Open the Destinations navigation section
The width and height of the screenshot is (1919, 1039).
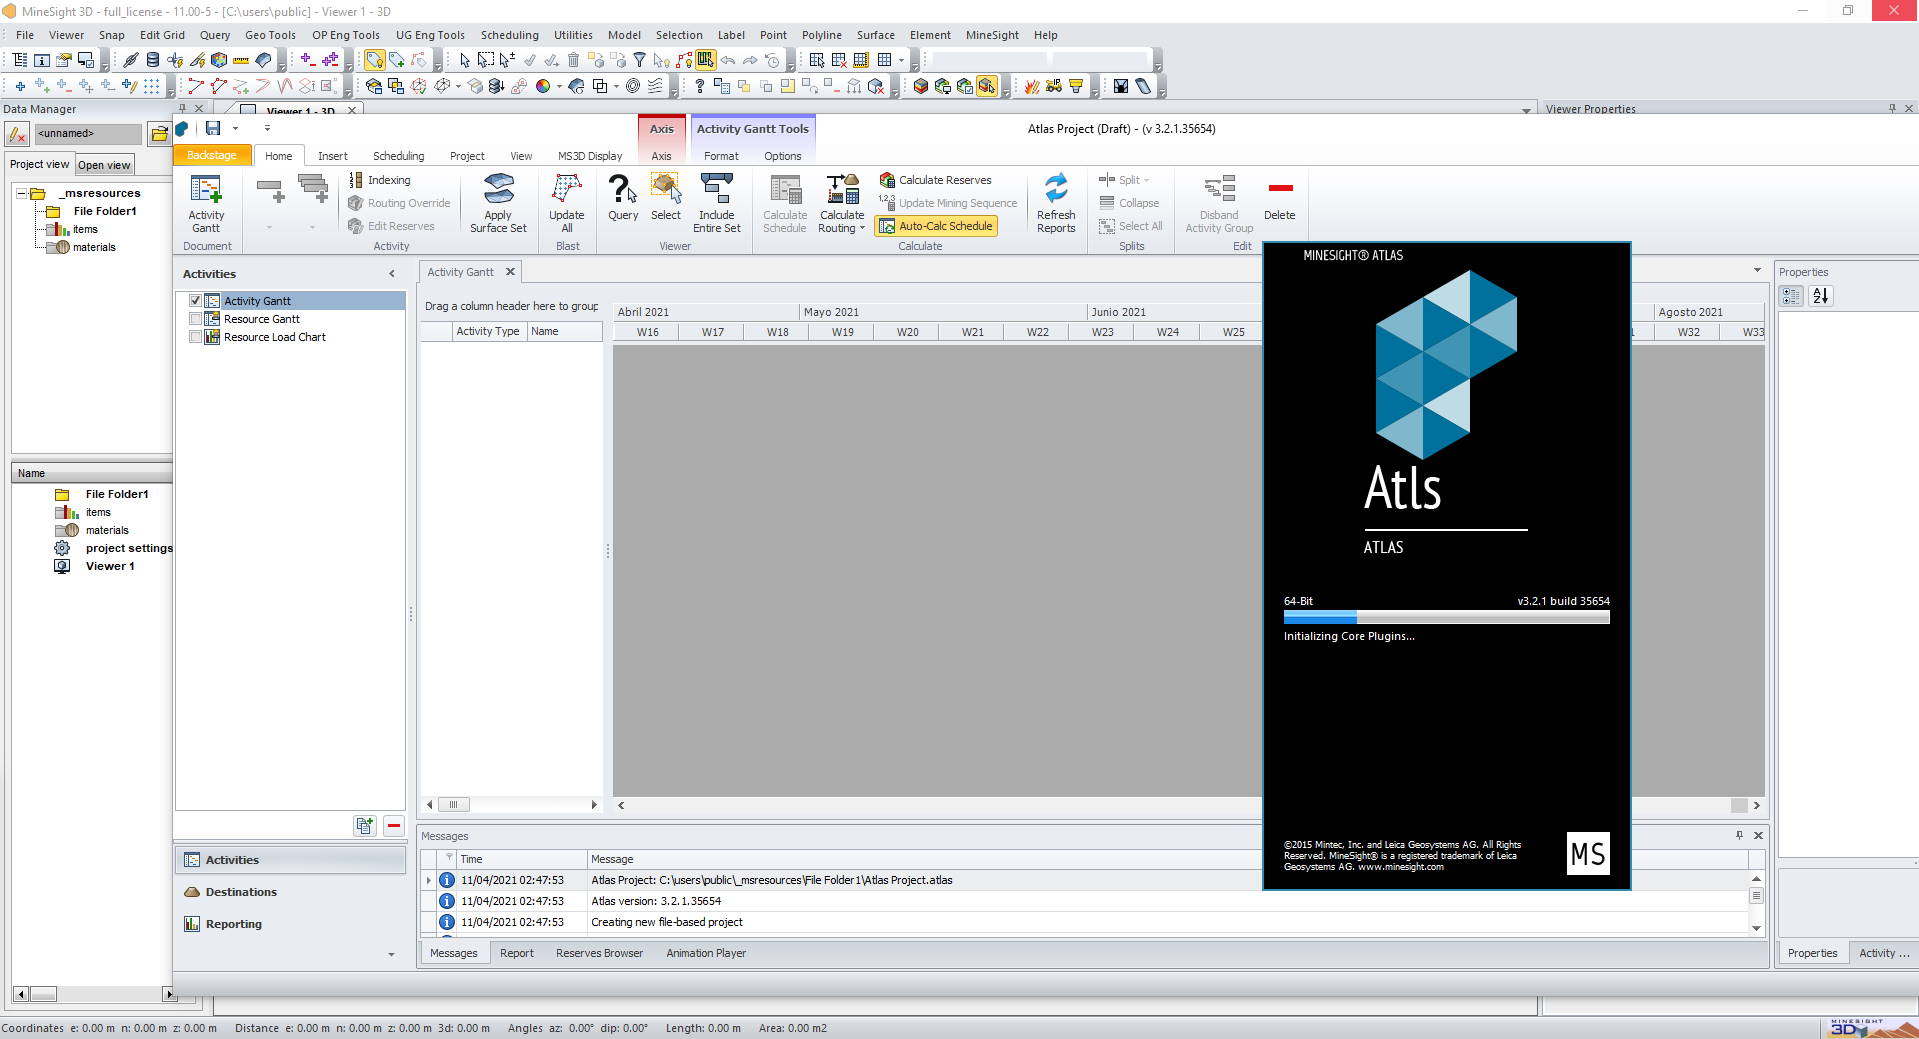[x=291, y=892]
